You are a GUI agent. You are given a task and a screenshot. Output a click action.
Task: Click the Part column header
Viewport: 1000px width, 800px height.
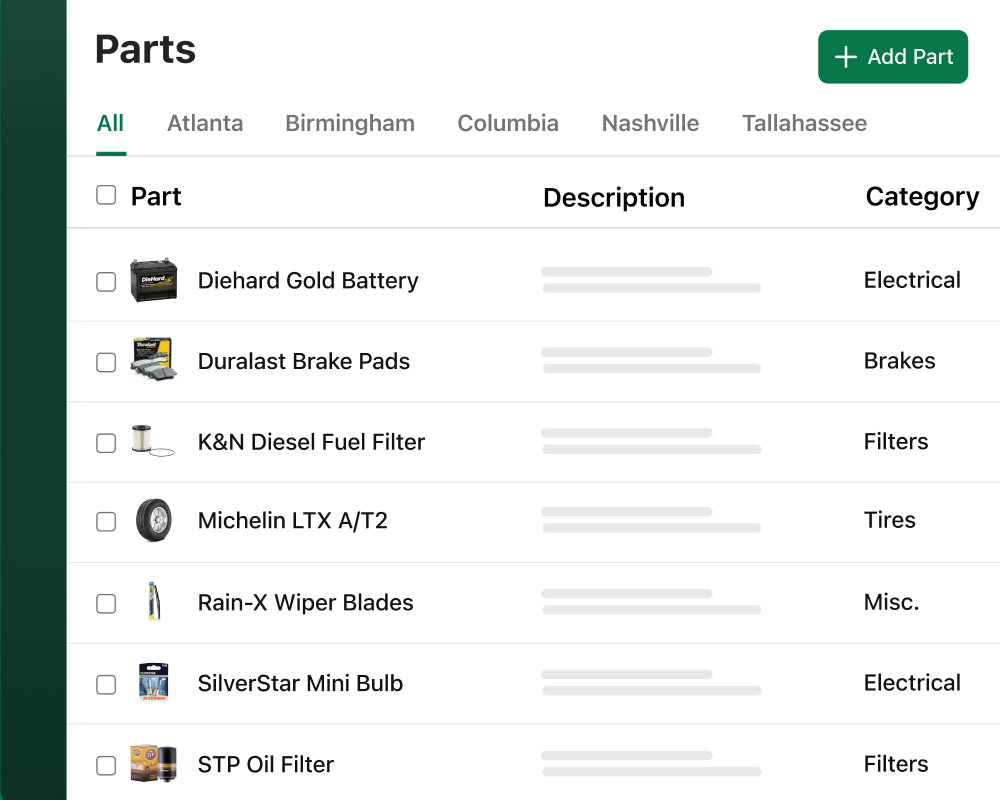(x=156, y=196)
